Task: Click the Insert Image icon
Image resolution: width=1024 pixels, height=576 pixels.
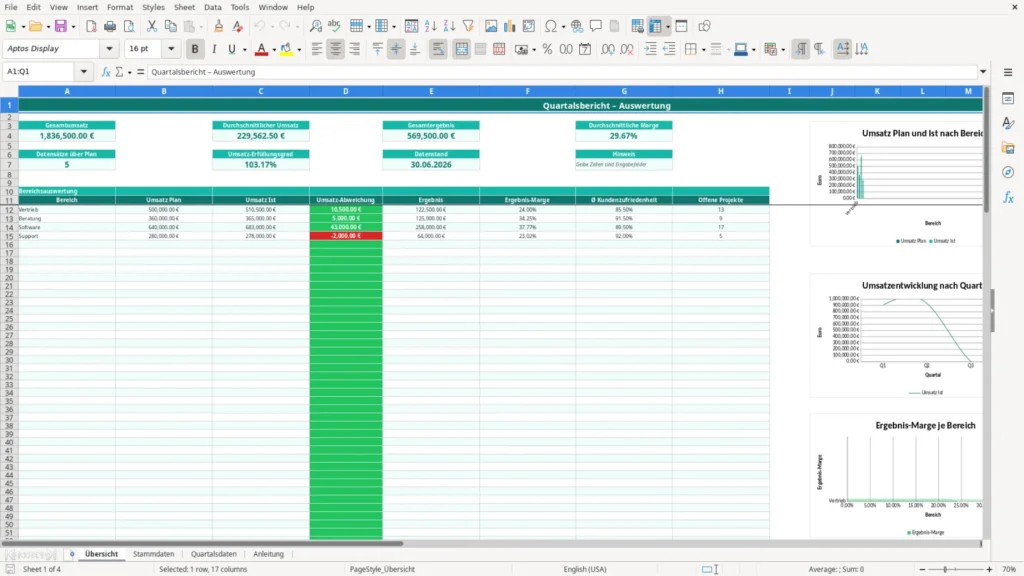Action: tap(491, 26)
